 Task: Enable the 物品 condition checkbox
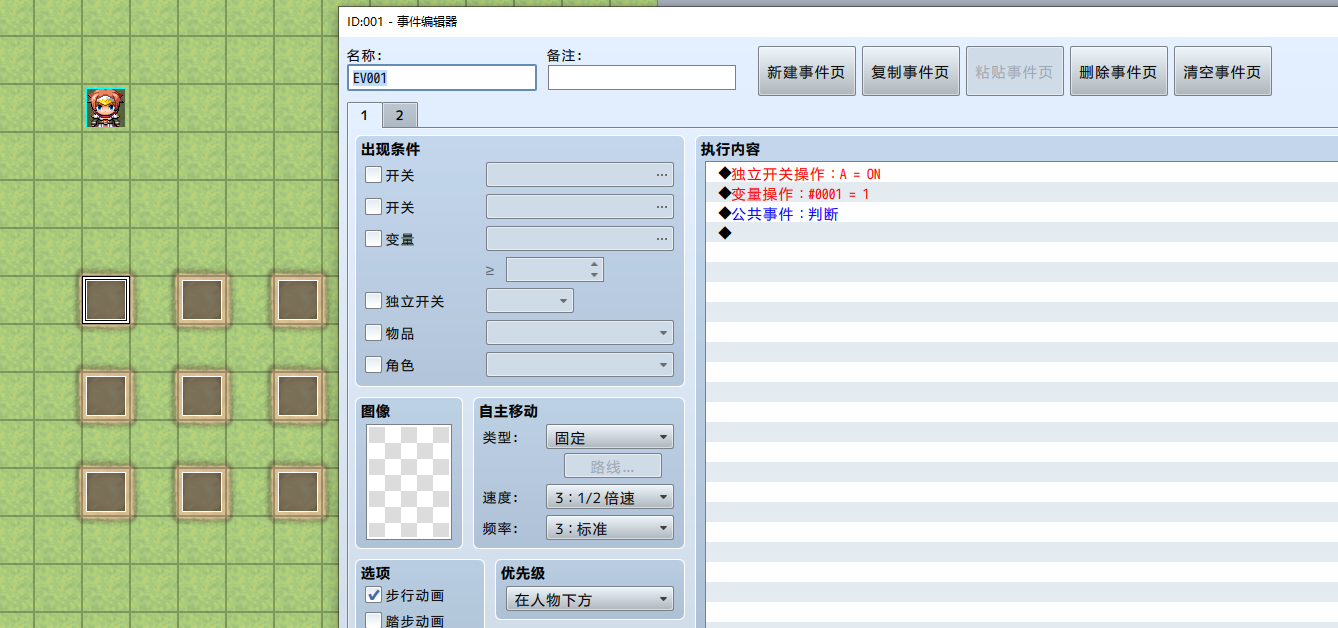(373, 333)
